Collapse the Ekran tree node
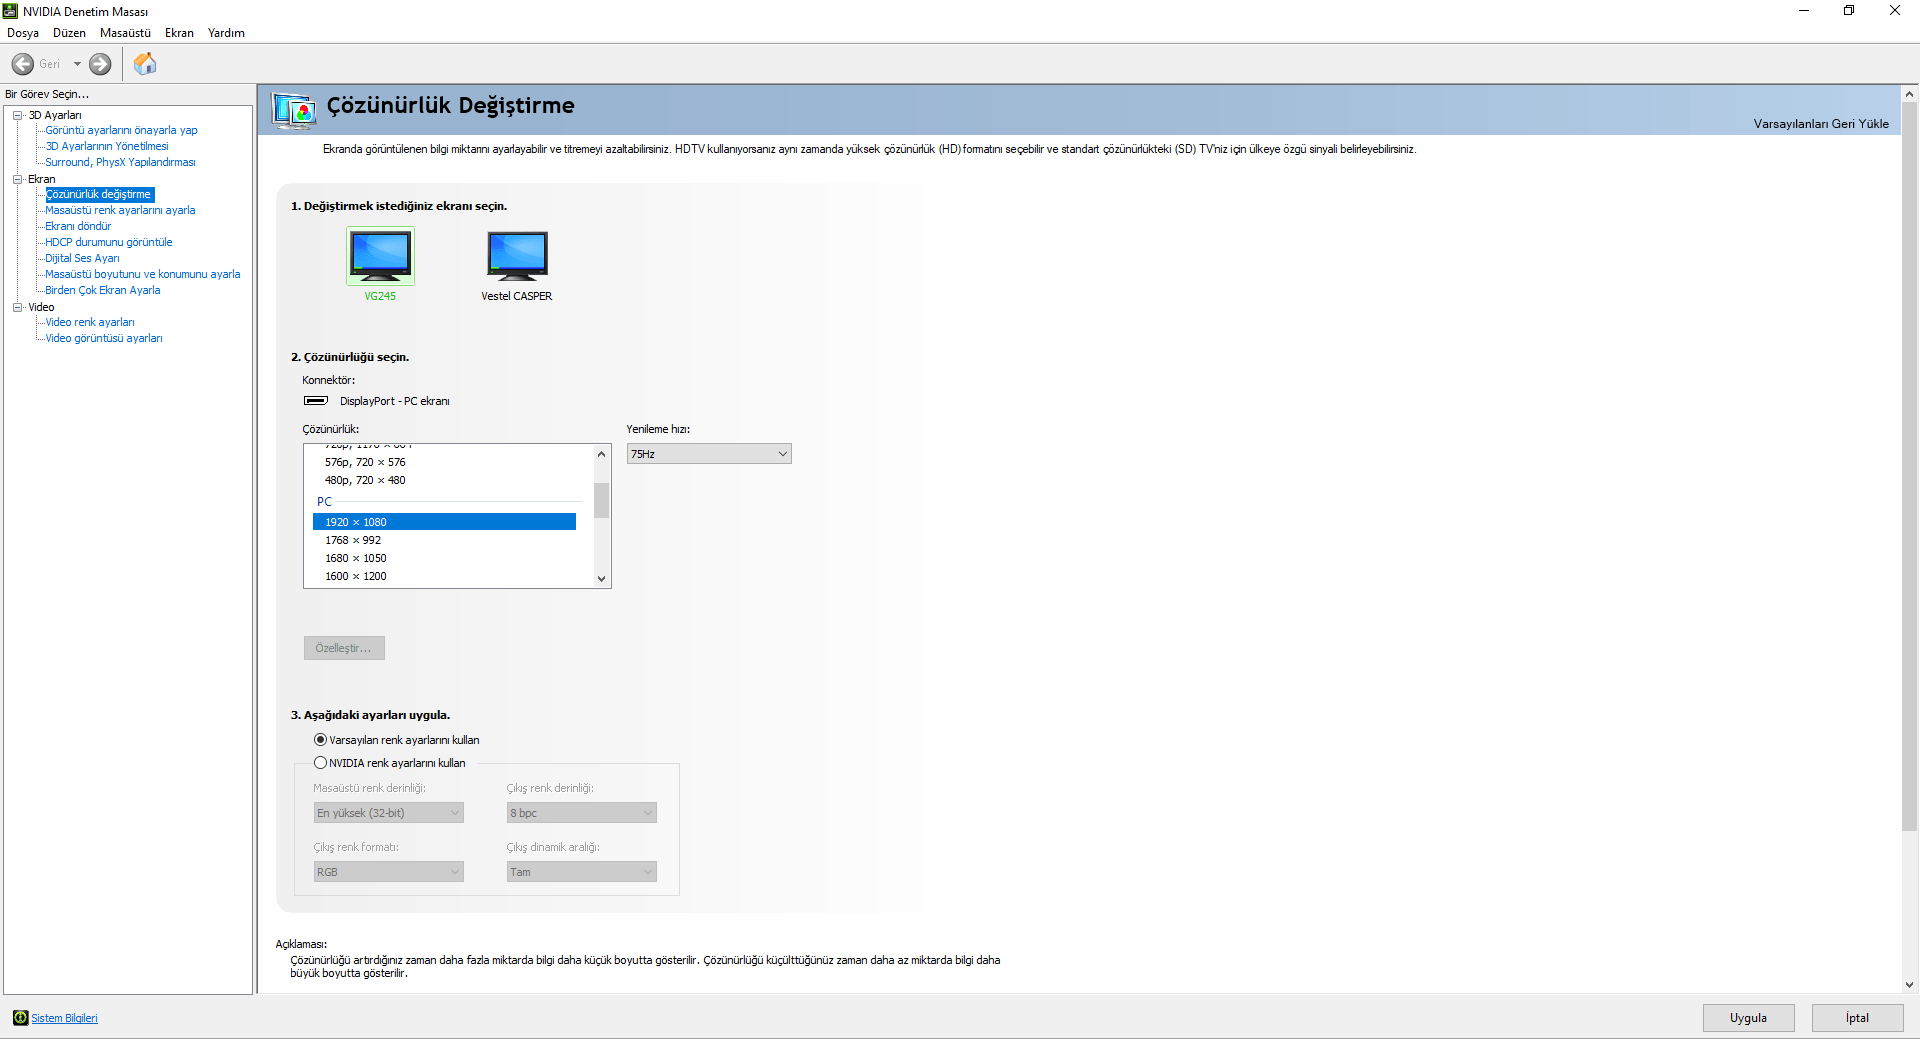Image resolution: width=1920 pixels, height=1040 pixels. click(x=17, y=179)
